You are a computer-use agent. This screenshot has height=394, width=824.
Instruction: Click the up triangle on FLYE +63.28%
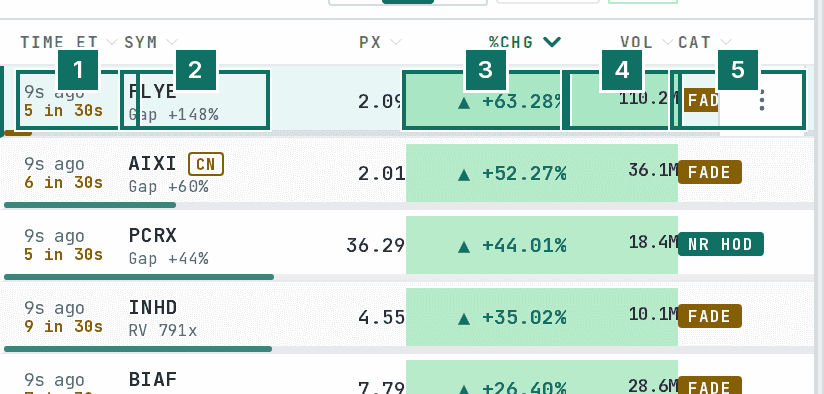pyautogui.click(x=464, y=102)
